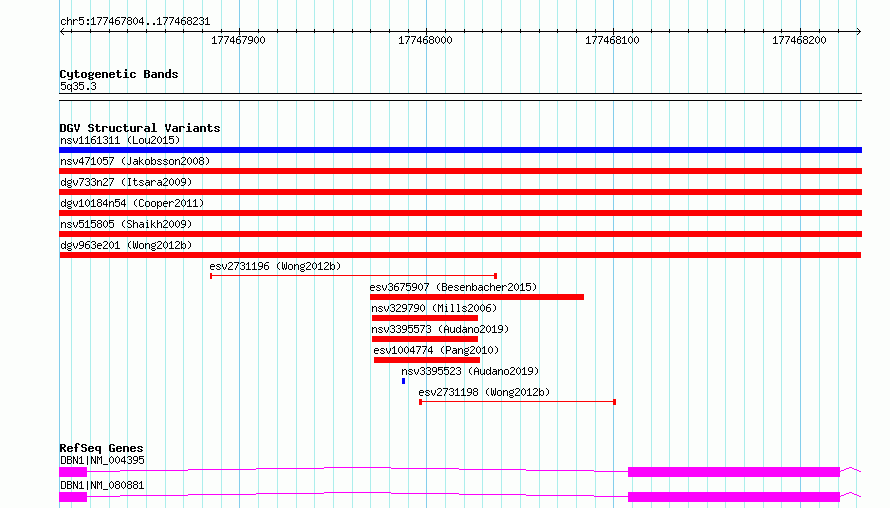Open variant esv2731198 (Wong2012b) label
Screen dimensions: 890x508
[484, 392]
